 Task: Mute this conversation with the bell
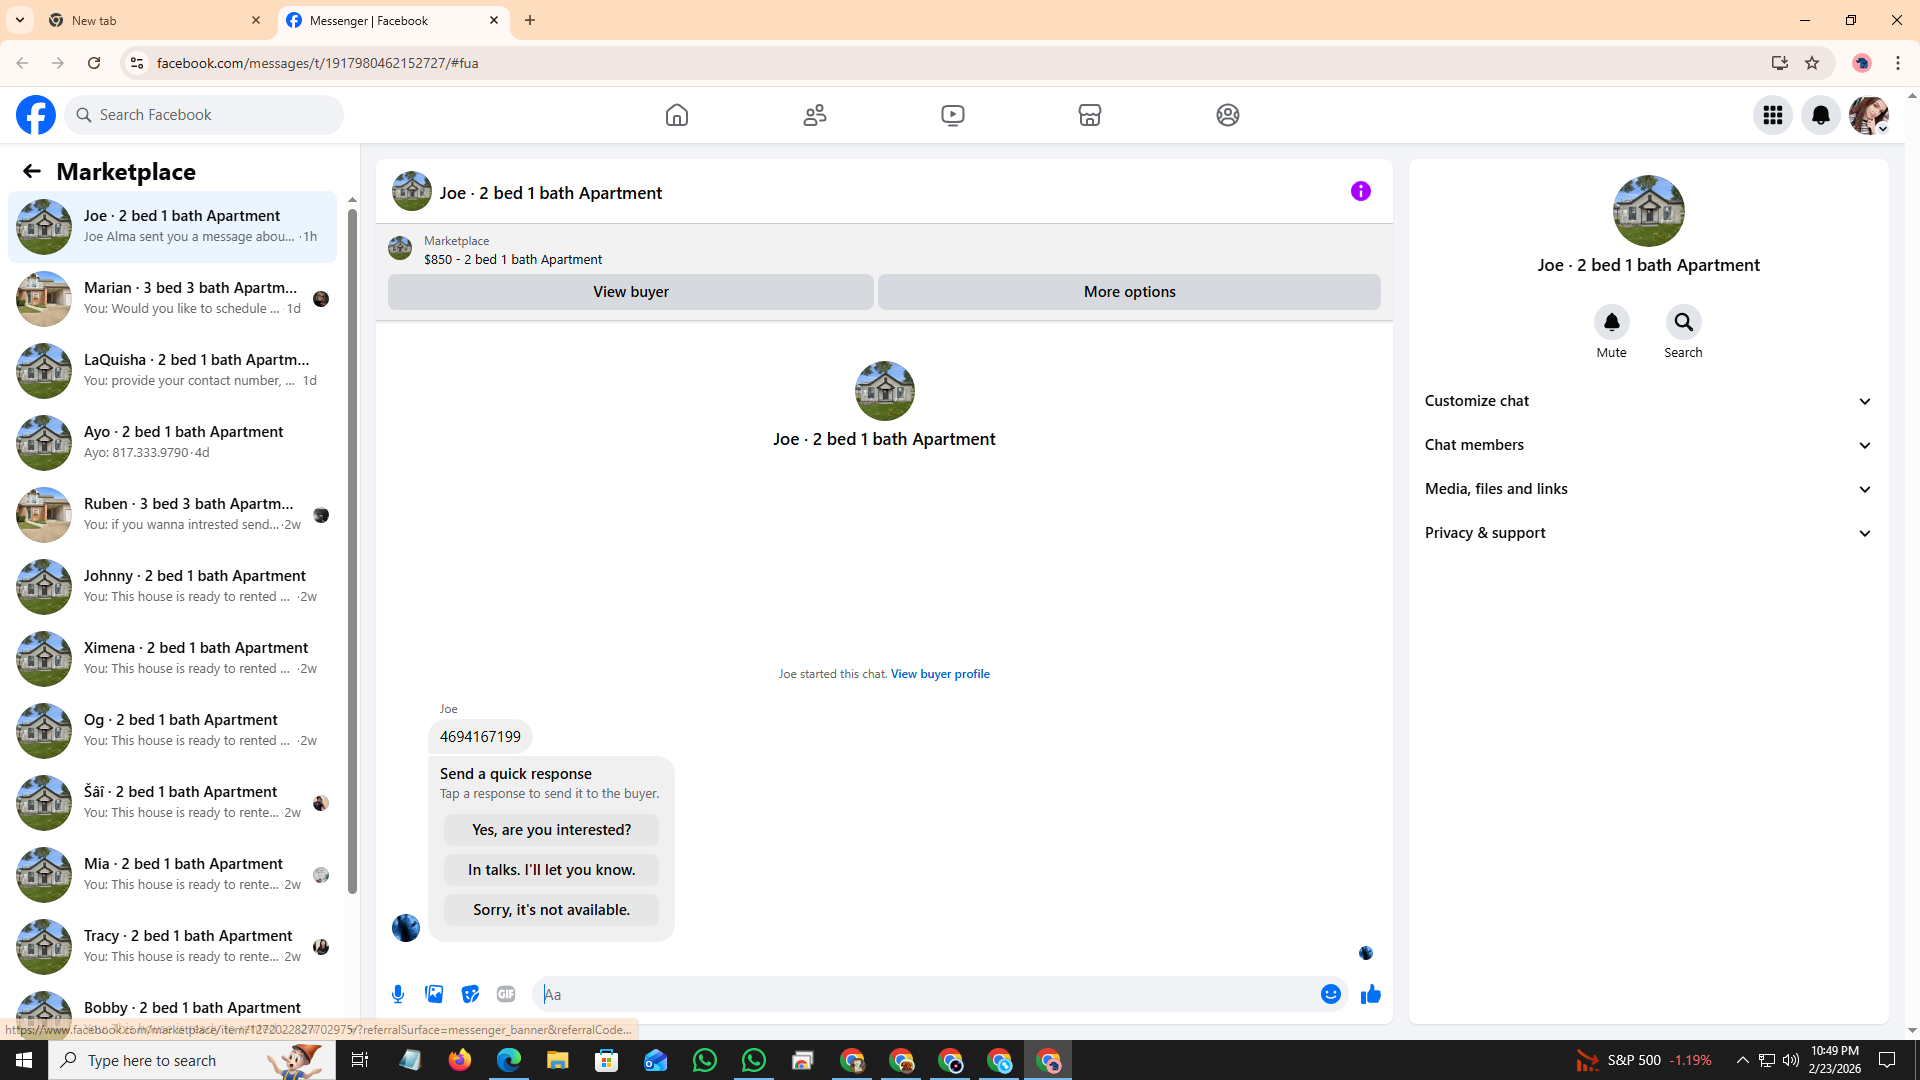tap(1611, 322)
